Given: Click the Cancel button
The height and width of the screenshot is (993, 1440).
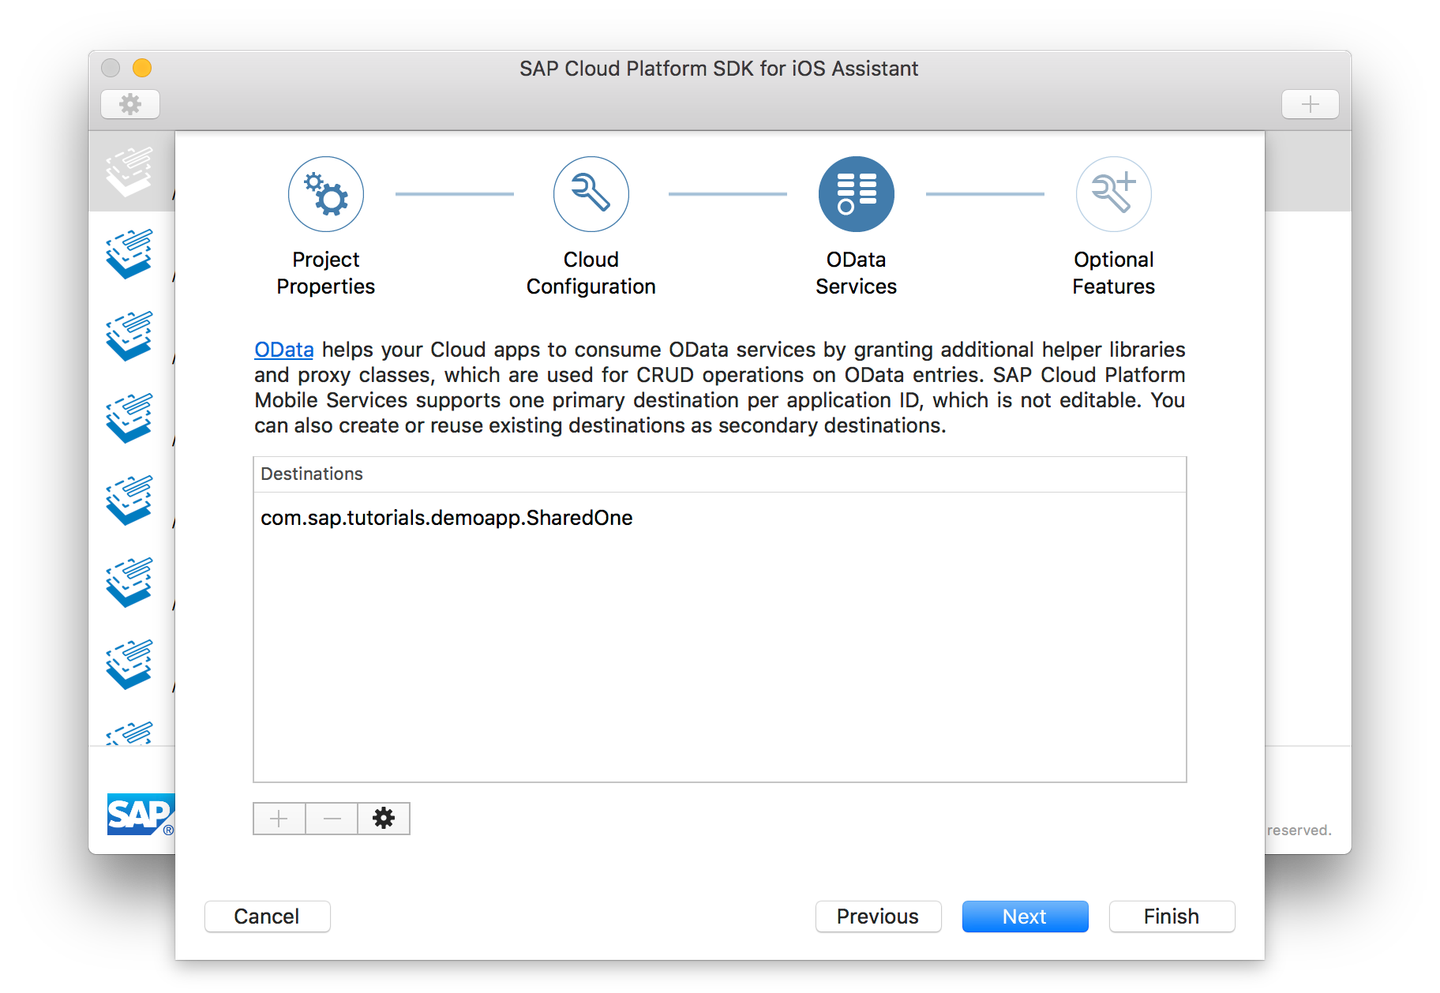Looking at the screenshot, I should click(267, 916).
